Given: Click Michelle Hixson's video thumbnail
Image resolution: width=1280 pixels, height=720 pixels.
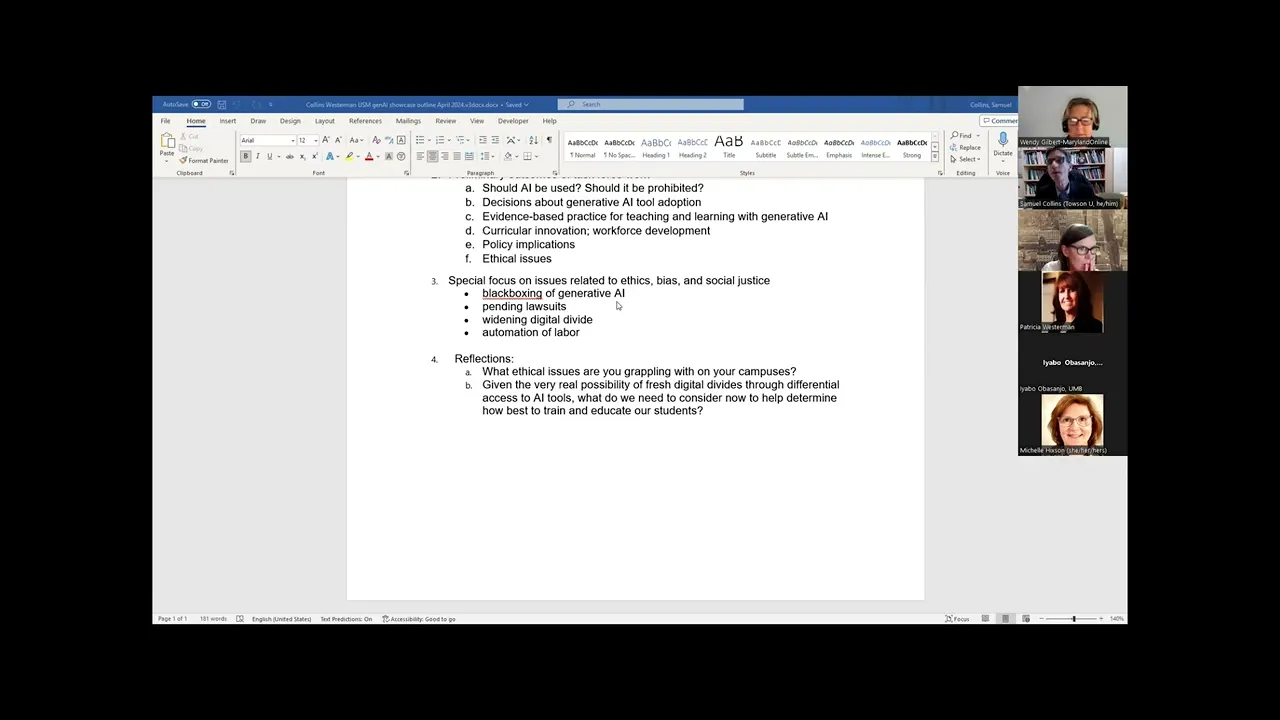Looking at the screenshot, I should [1072, 424].
